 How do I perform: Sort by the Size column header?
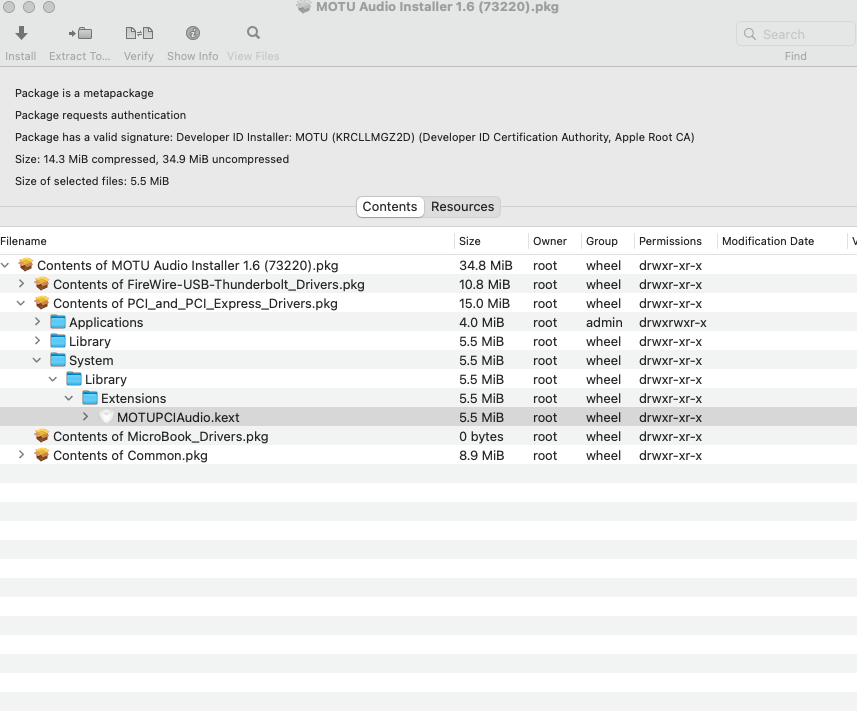[470, 241]
